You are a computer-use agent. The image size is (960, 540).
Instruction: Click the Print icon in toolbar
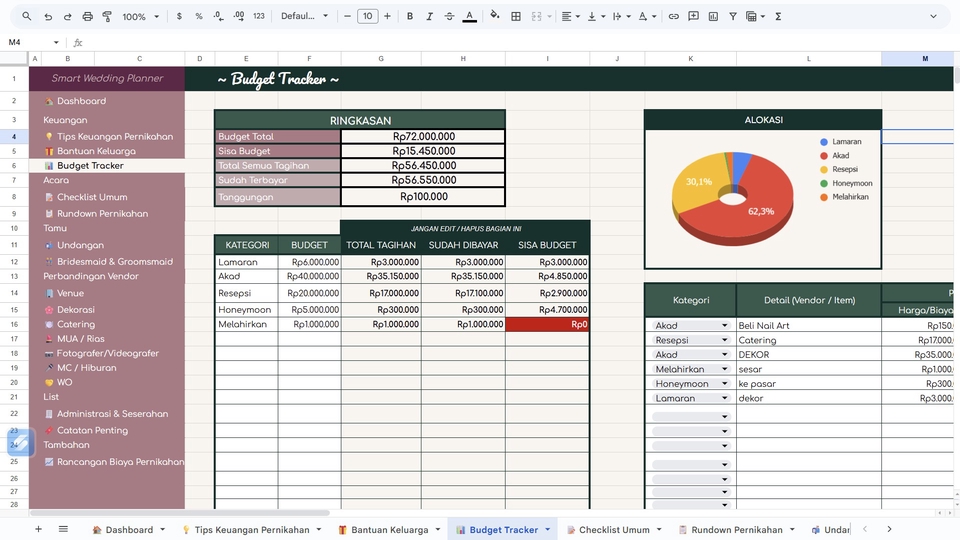coord(88,16)
